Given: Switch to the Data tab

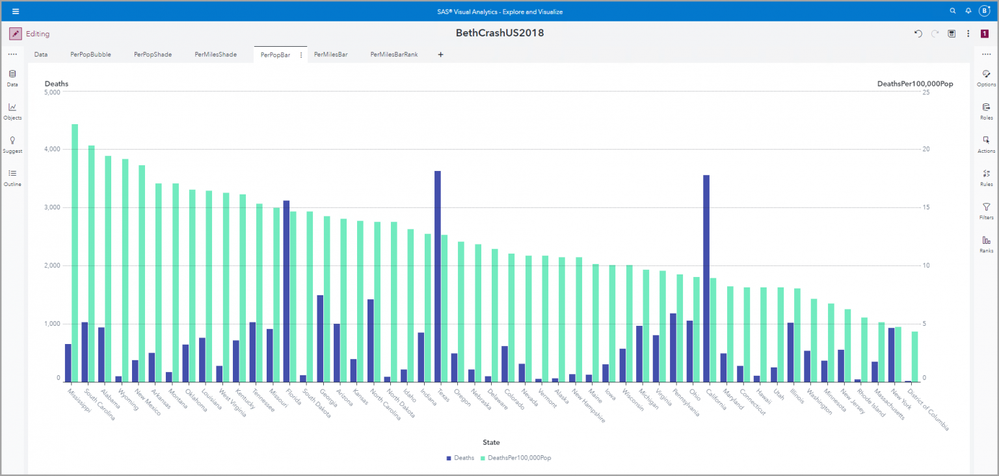Looking at the screenshot, I should [x=41, y=55].
